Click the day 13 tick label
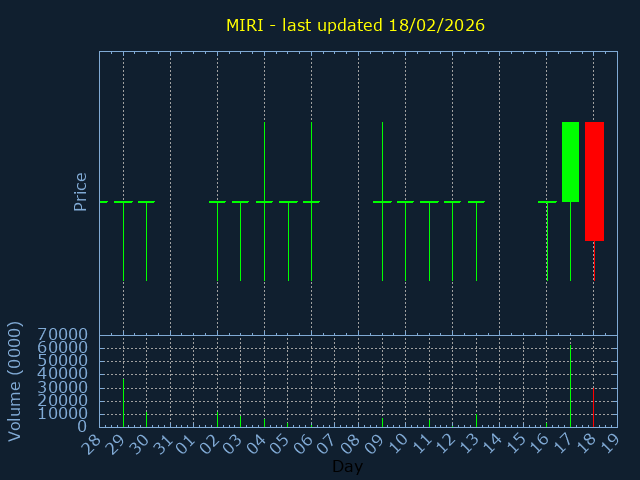Viewport: 640px width, 480px height. (x=469, y=443)
